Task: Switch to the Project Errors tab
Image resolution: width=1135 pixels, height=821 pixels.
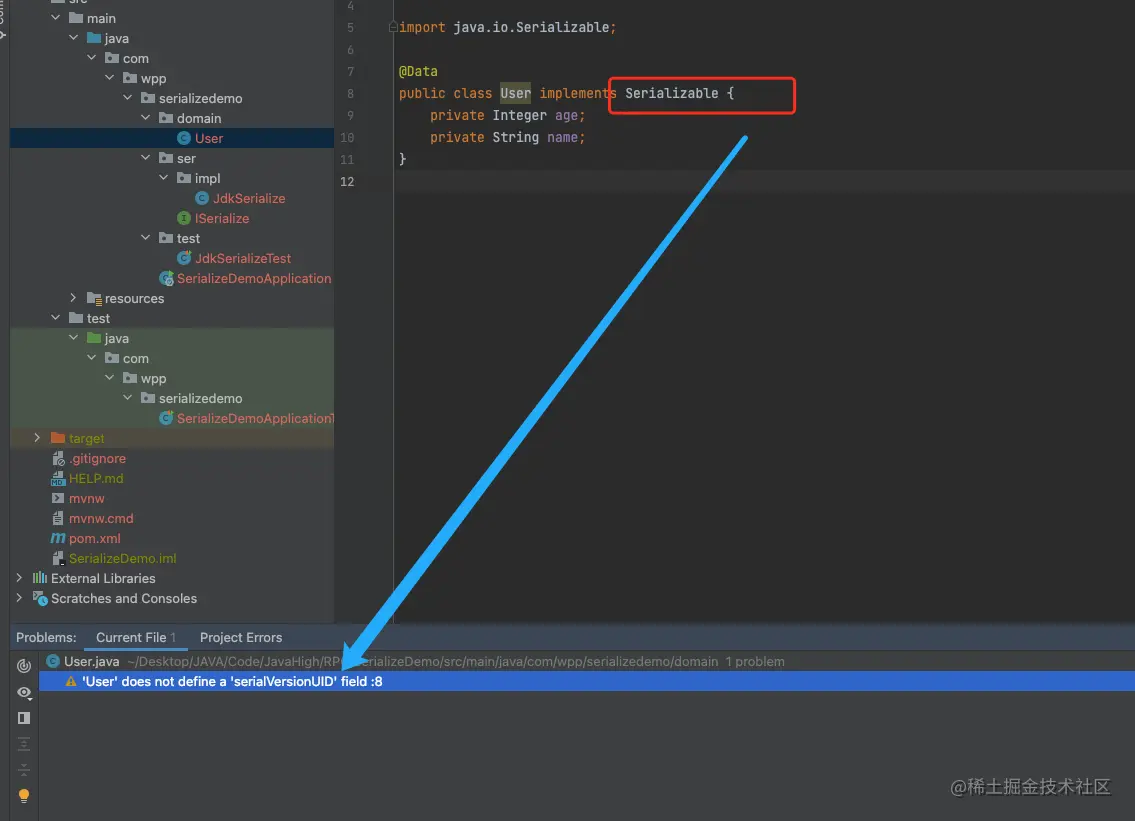Action: (241, 637)
